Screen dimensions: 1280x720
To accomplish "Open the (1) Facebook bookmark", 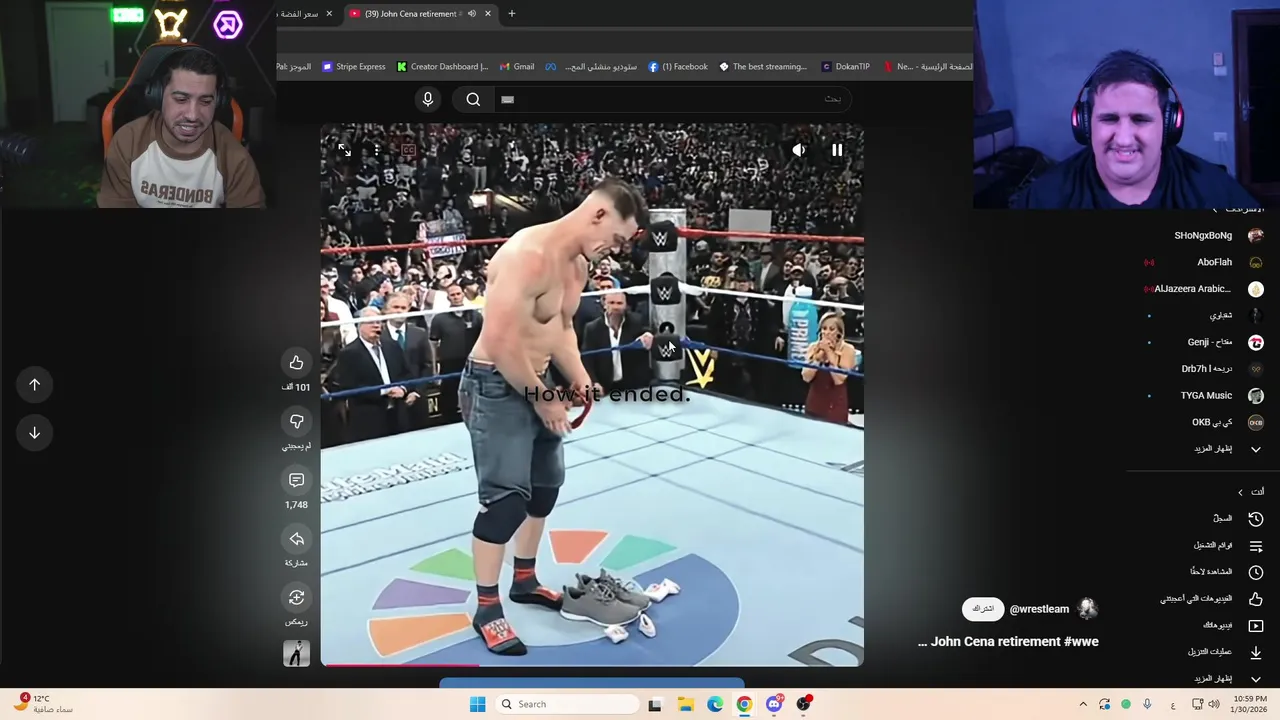I will [x=678, y=67].
